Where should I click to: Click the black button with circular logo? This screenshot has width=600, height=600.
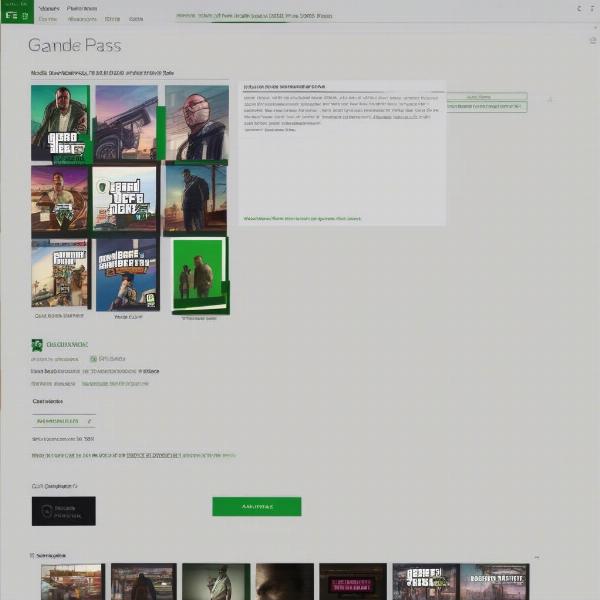(x=64, y=511)
